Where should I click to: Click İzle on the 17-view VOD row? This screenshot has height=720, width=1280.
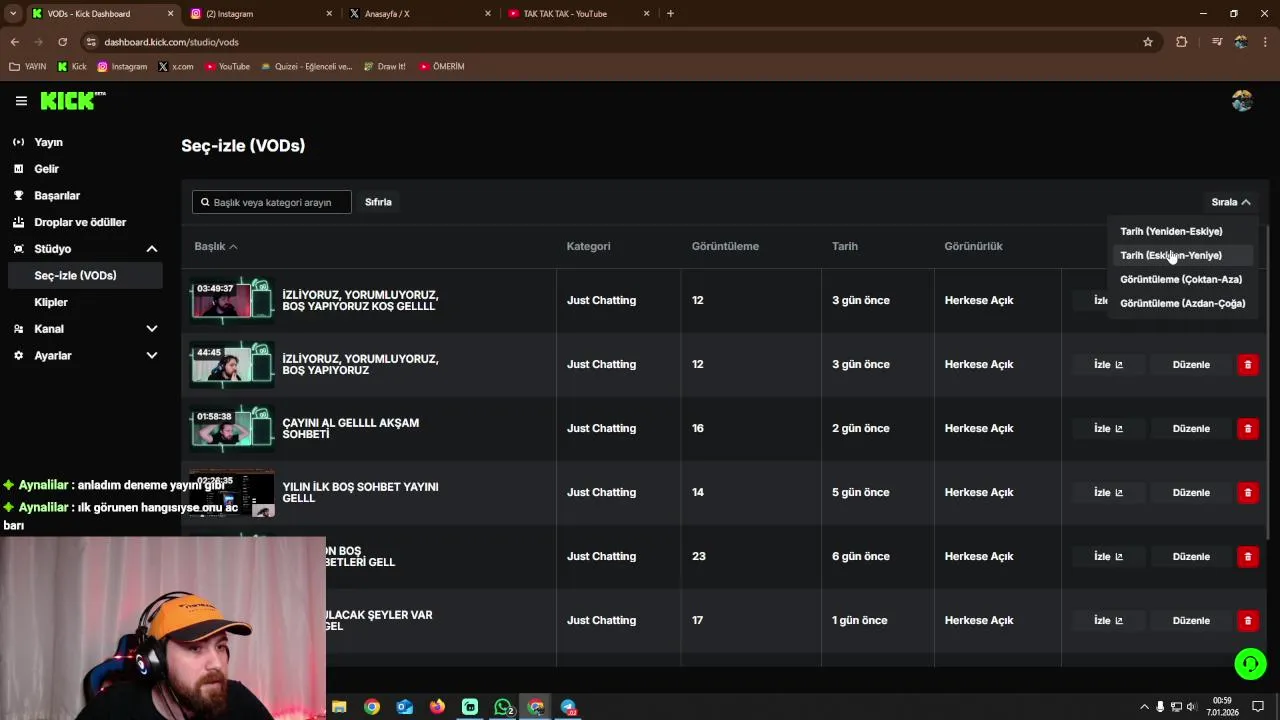[1108, 620]
